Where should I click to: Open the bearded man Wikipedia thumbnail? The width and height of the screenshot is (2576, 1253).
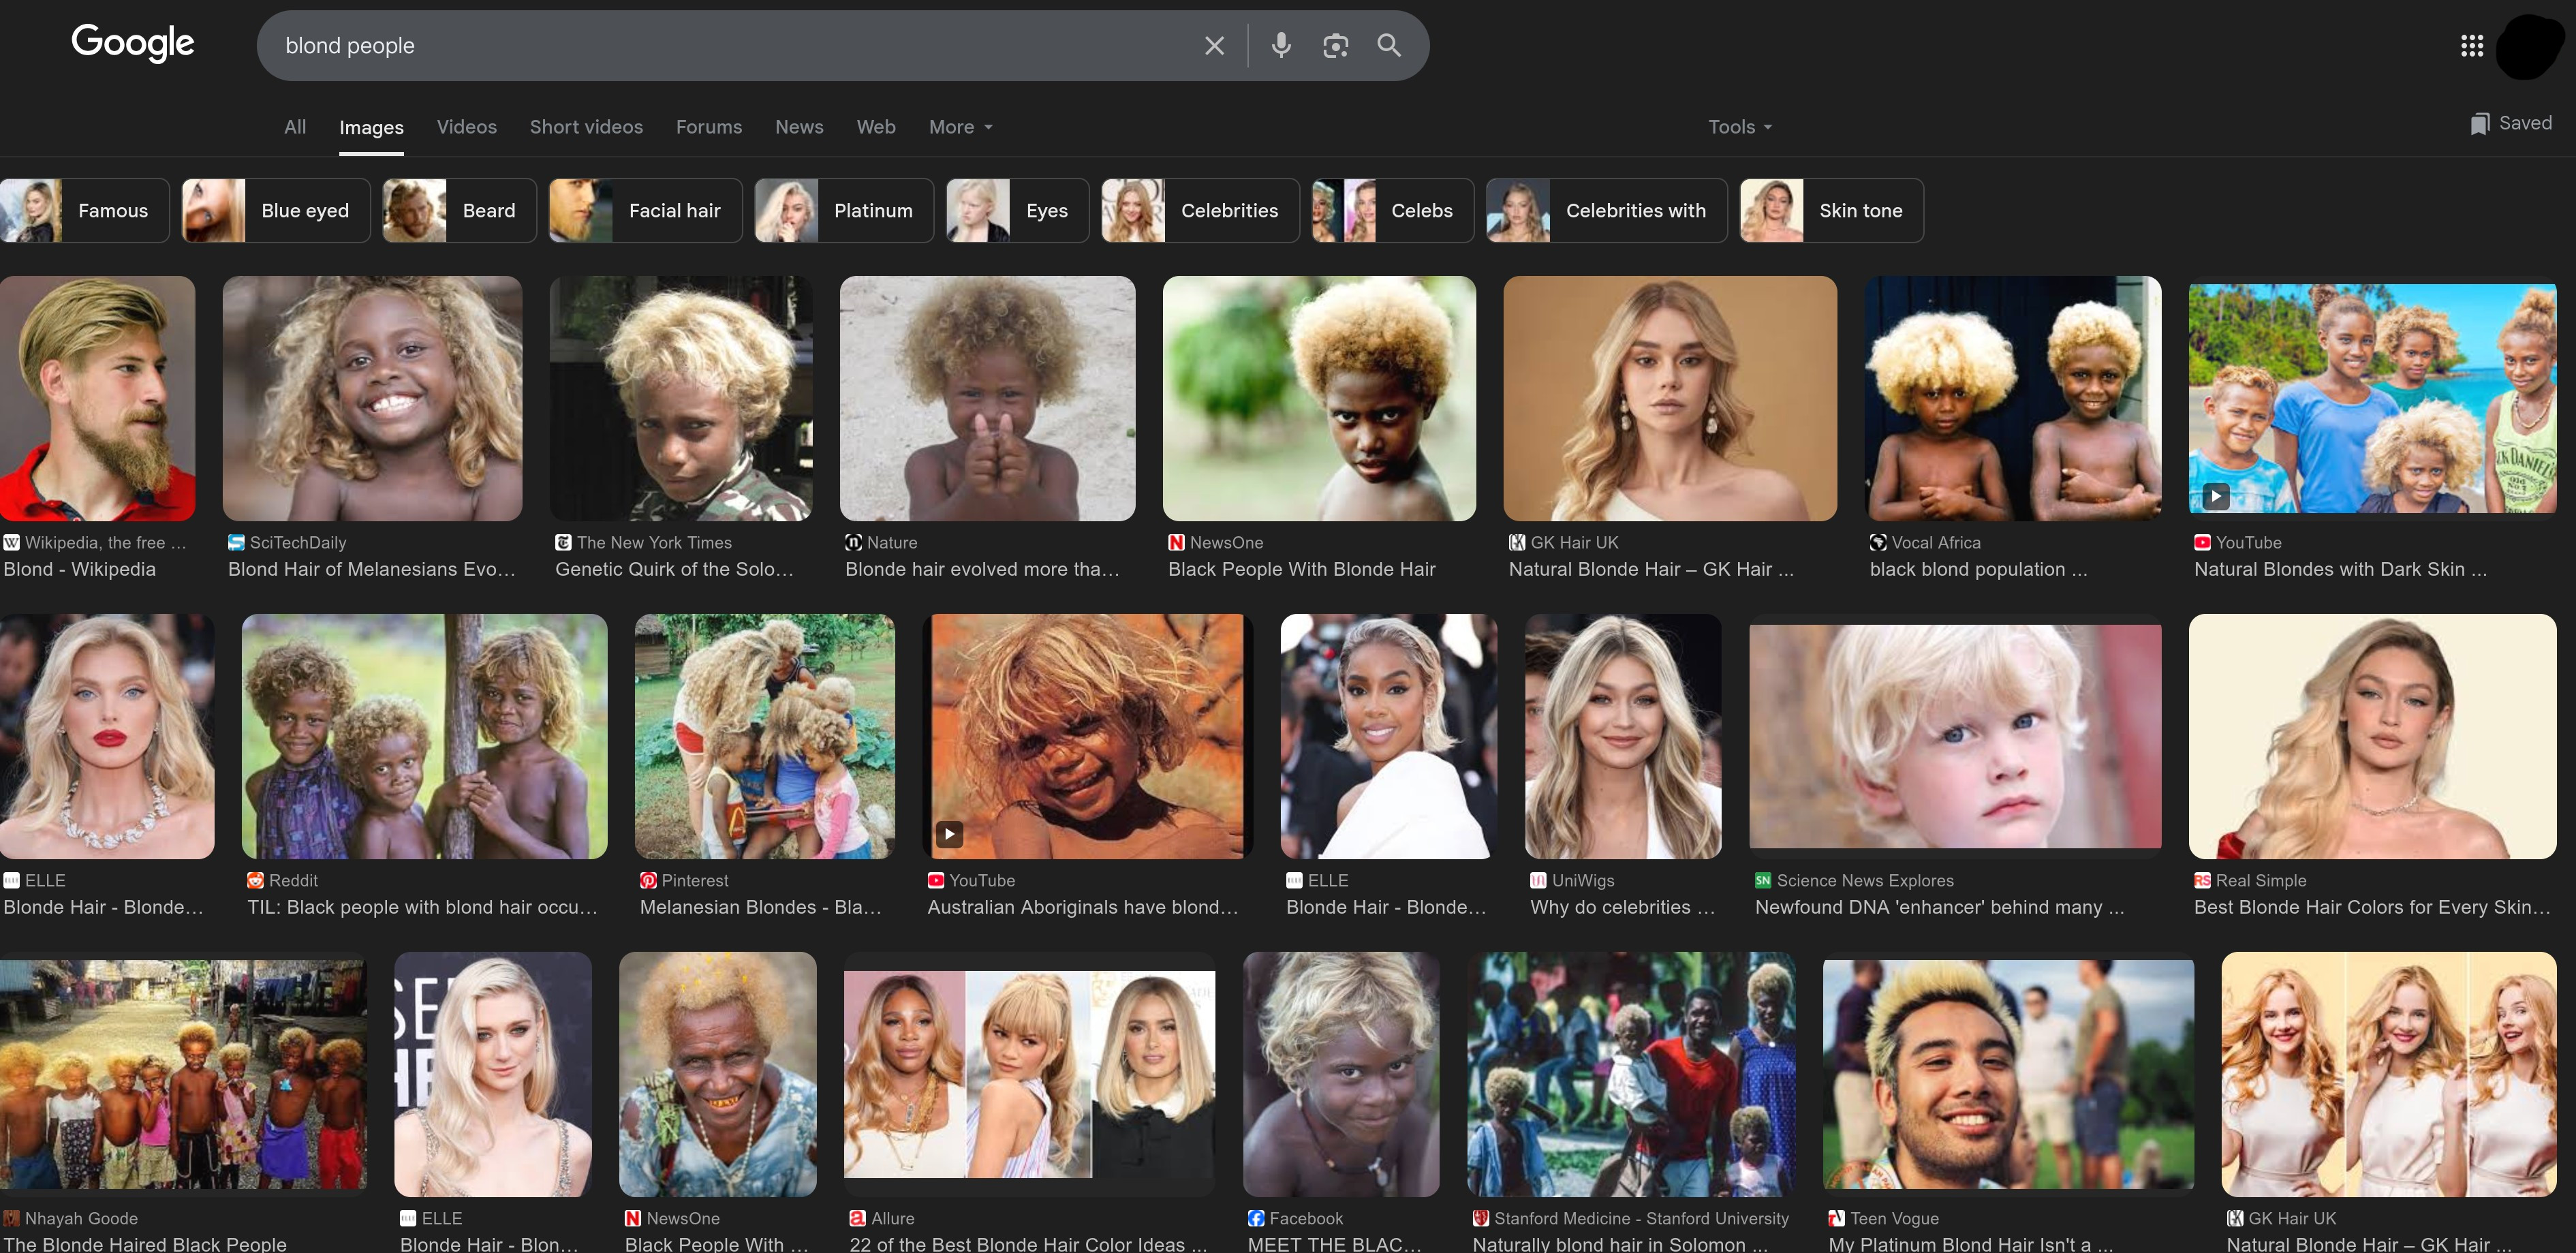[x=98, y=398]
